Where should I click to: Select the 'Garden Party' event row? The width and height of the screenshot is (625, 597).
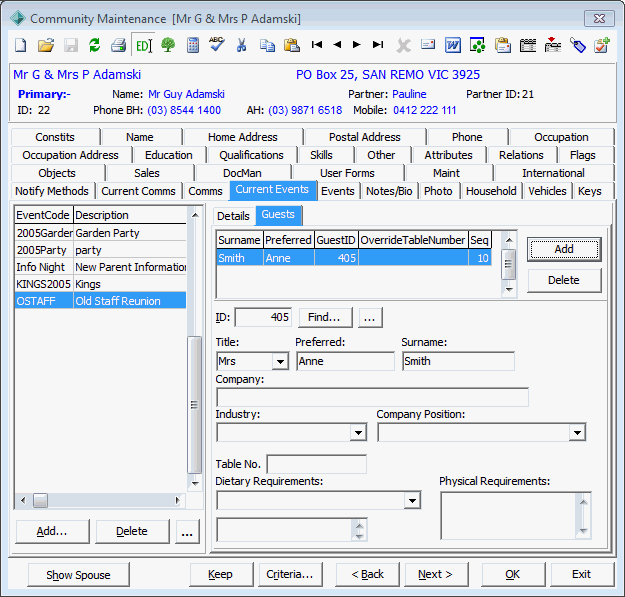100,233
